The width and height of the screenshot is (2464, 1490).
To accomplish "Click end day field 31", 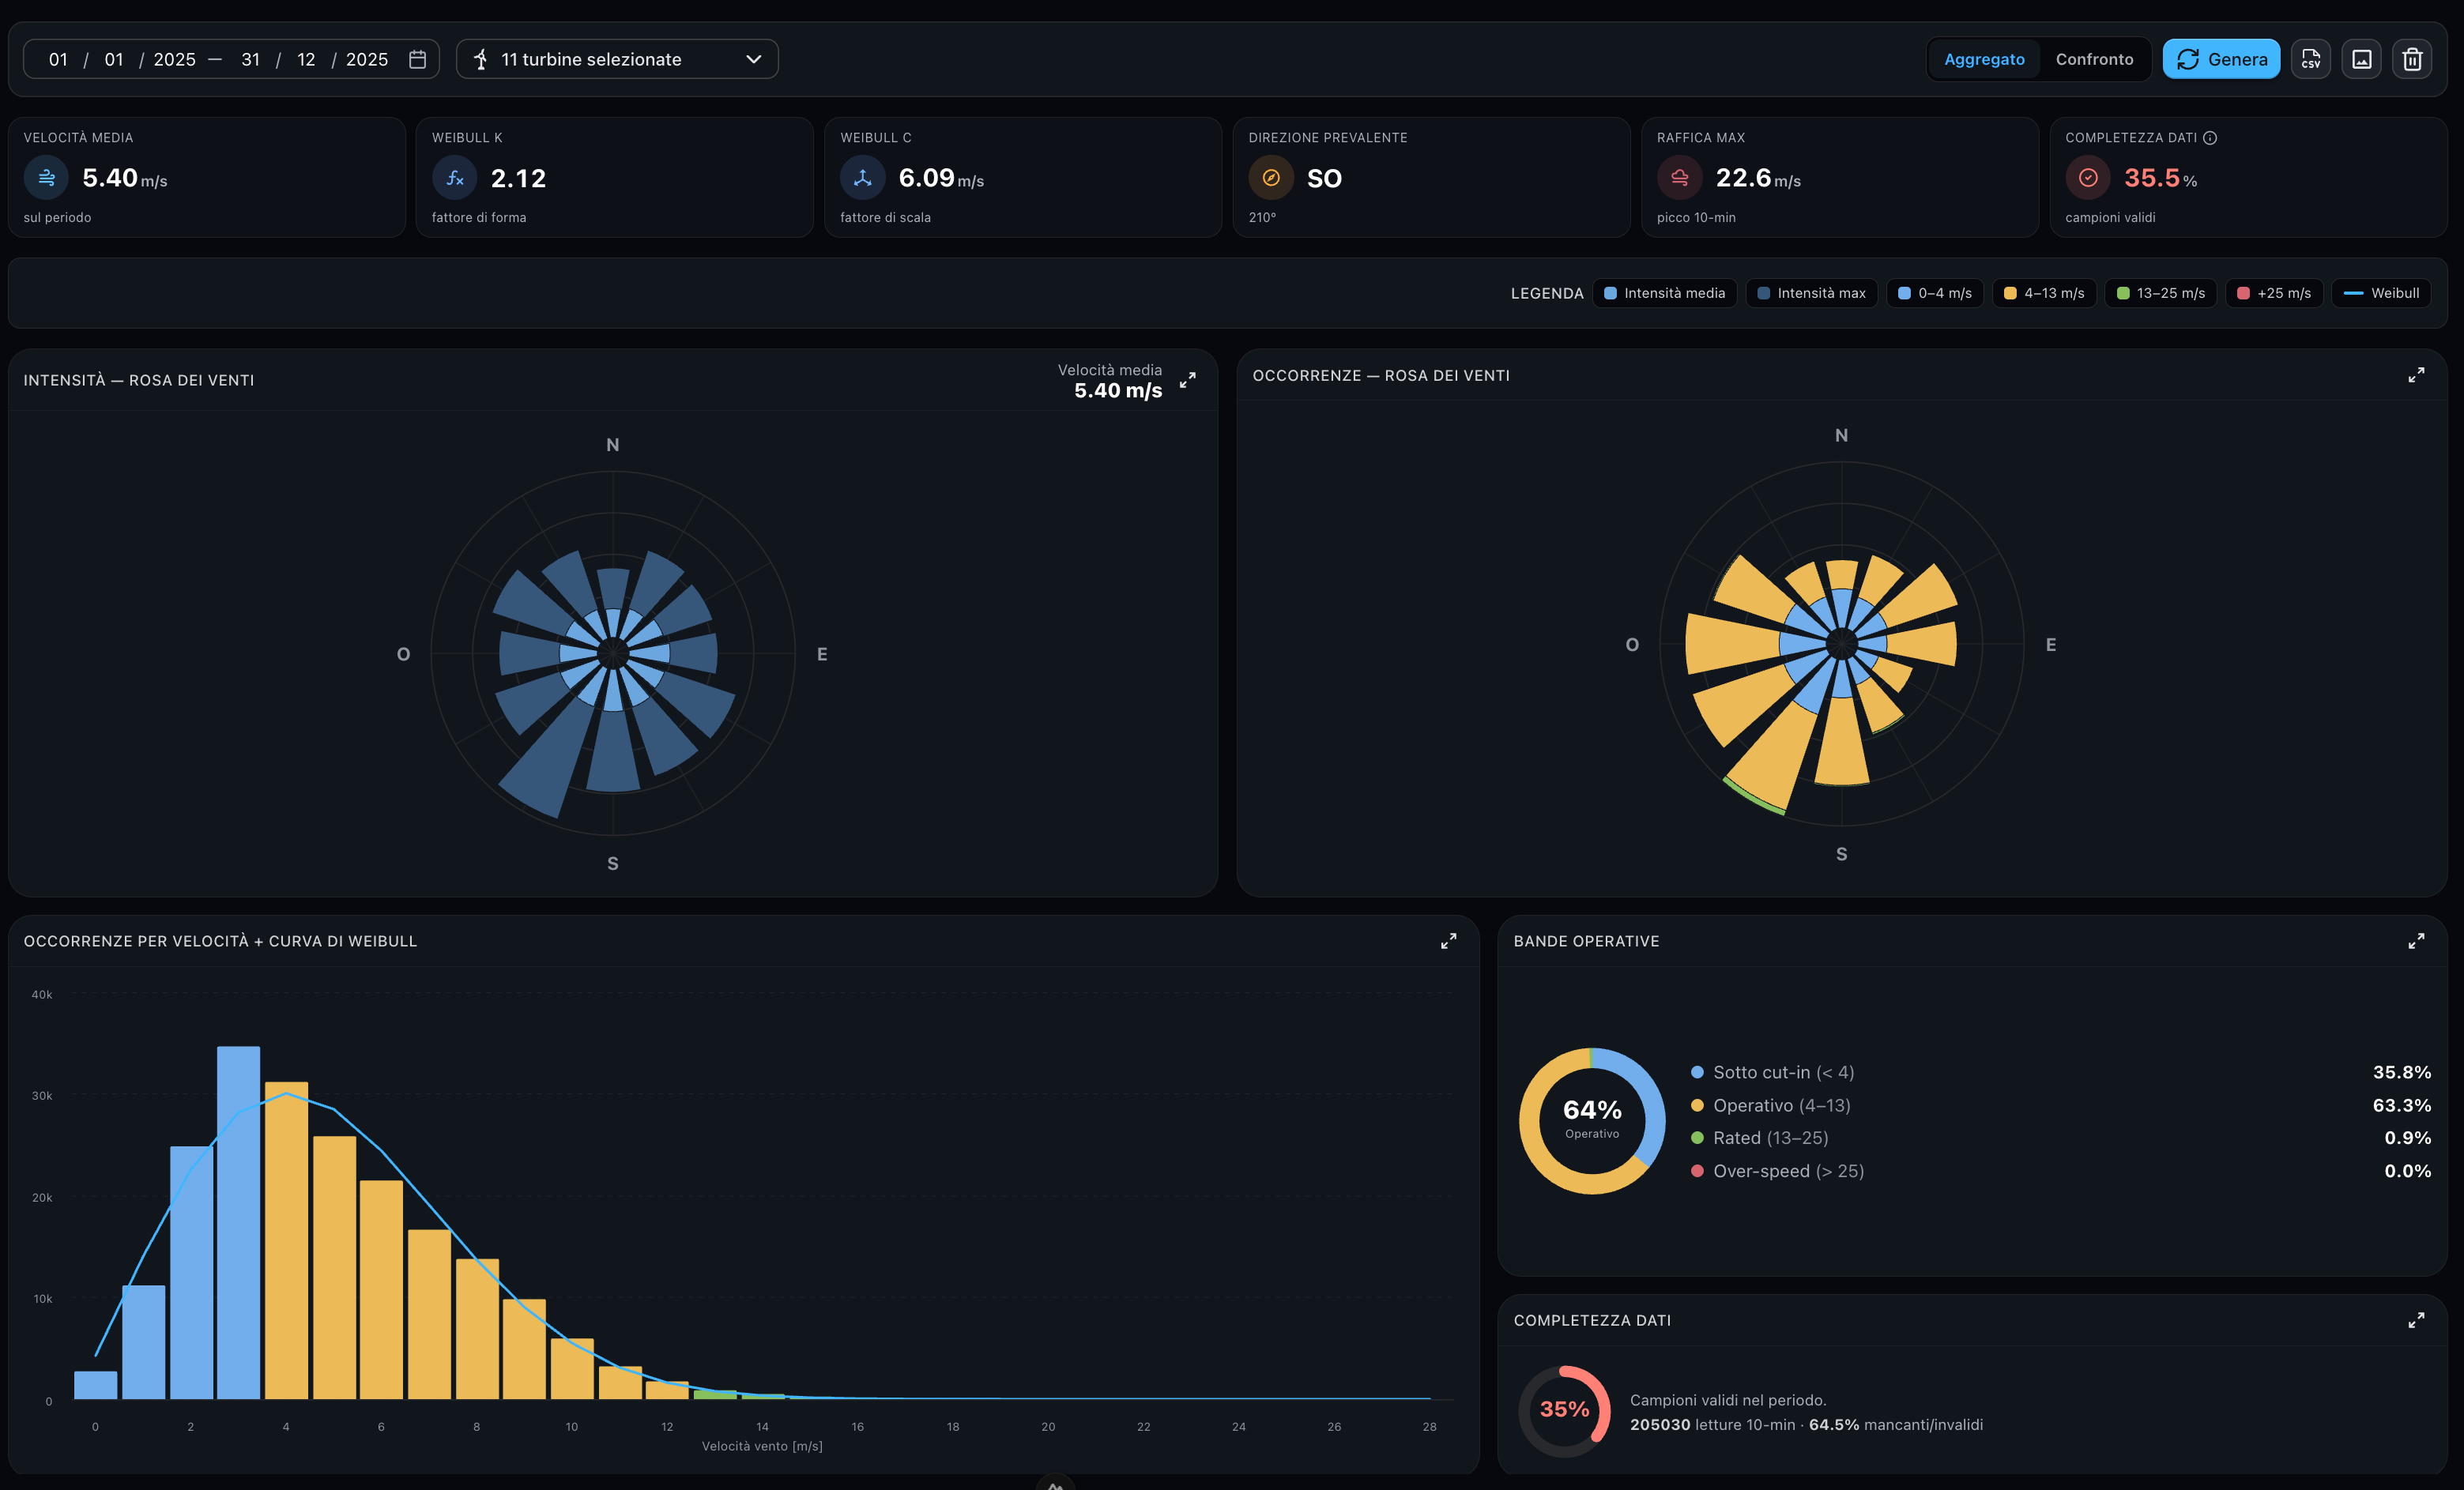I will pos(251,59).
